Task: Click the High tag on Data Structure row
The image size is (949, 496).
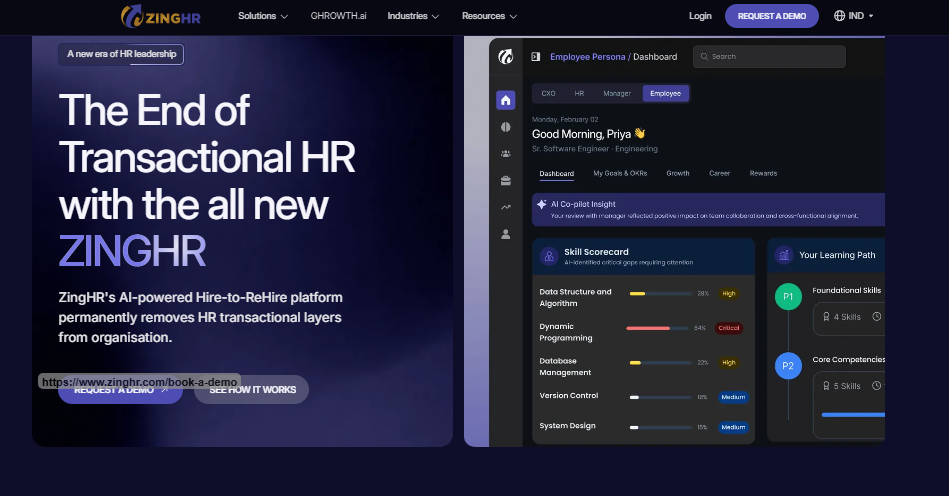Action: point(729,293)
